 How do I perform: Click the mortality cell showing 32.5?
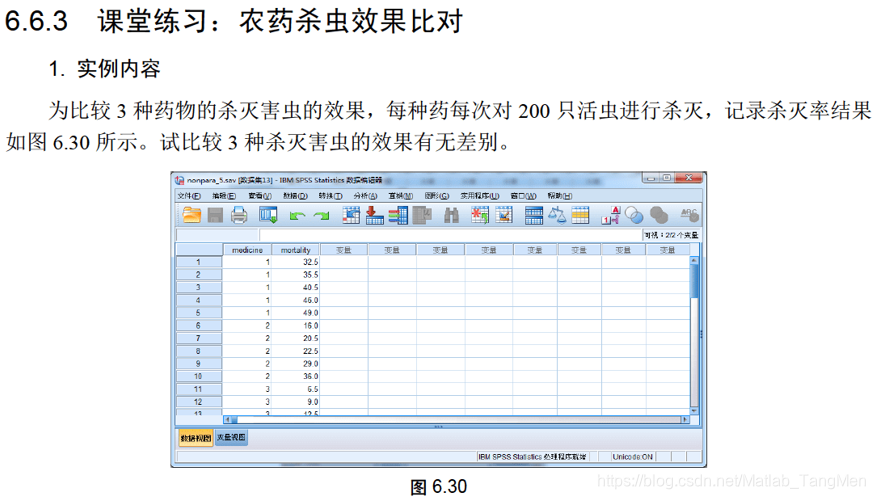295,262
